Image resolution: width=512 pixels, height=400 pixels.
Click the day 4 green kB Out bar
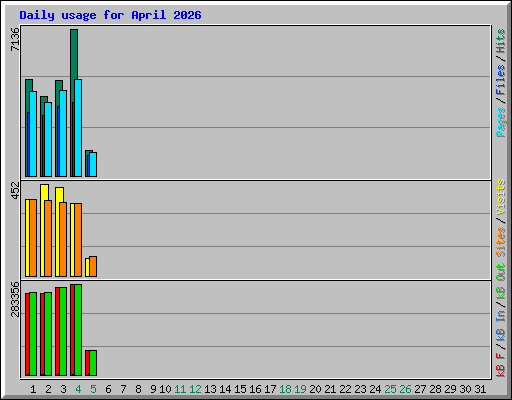click(x=78, y=330)
